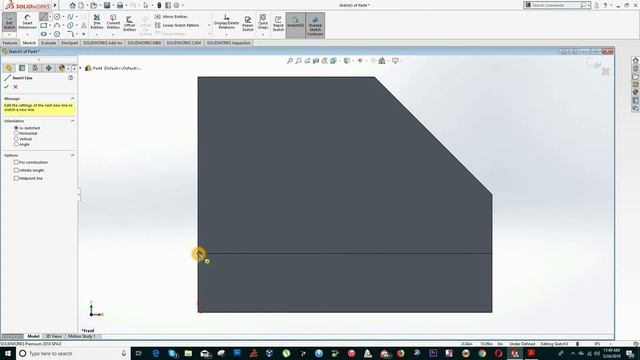Open Insert Line help icon

point(71,78)
